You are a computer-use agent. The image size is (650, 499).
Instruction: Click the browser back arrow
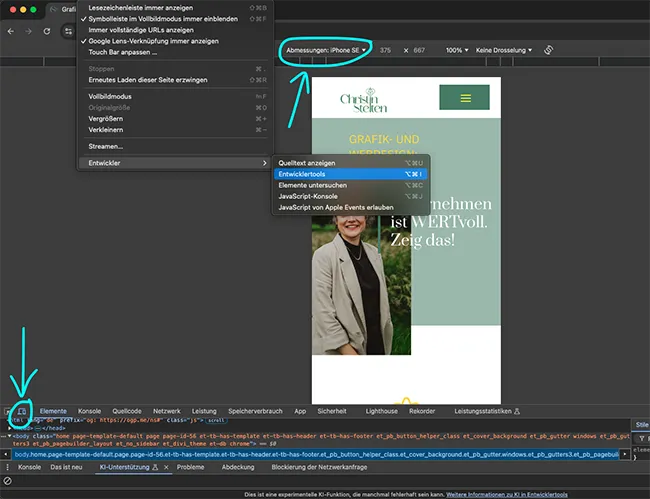point(11,31)
